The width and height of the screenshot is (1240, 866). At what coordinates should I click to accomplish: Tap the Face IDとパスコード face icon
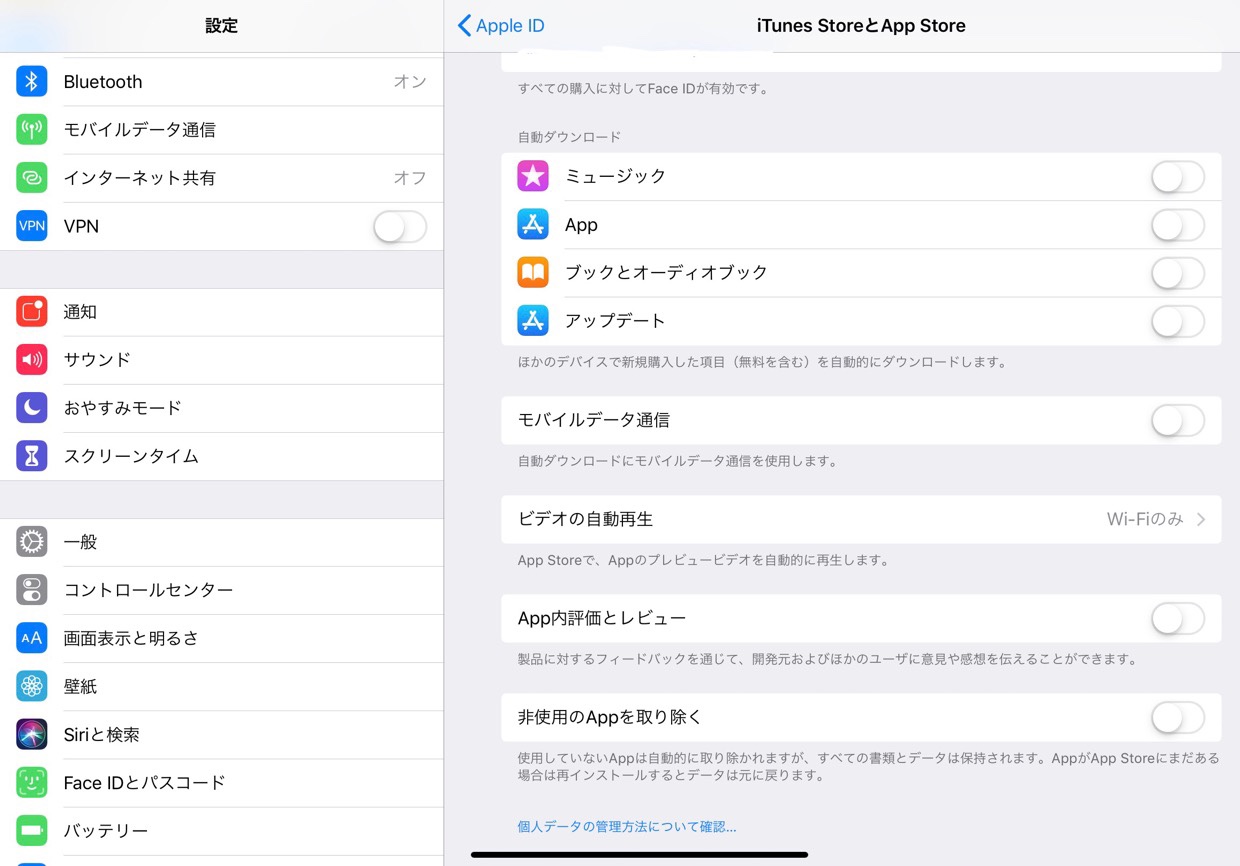click(32, 782)
